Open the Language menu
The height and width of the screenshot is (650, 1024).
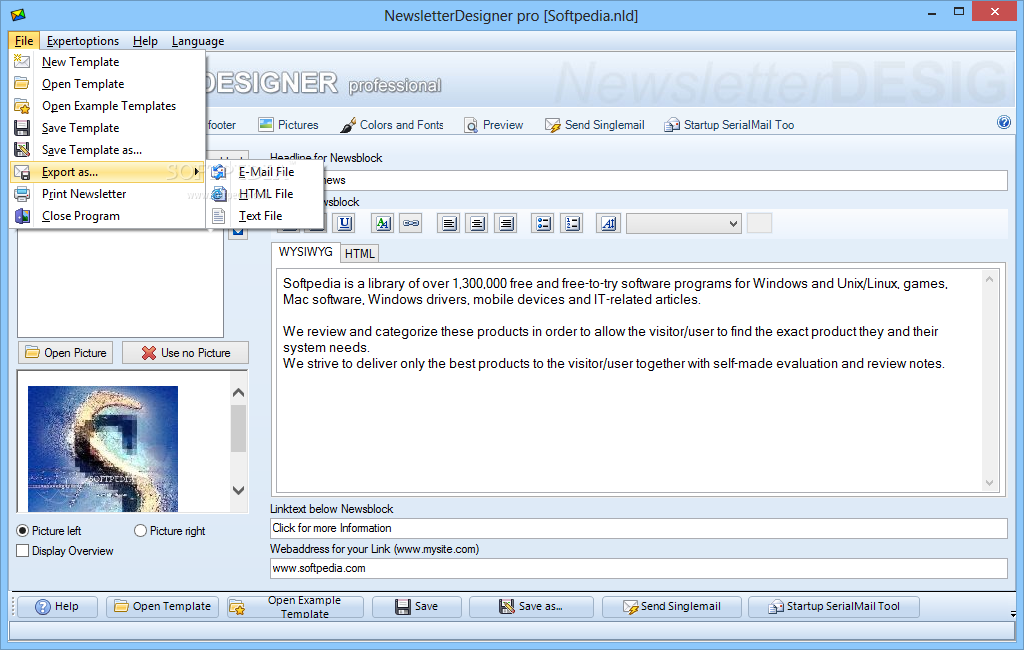point(198,41)
